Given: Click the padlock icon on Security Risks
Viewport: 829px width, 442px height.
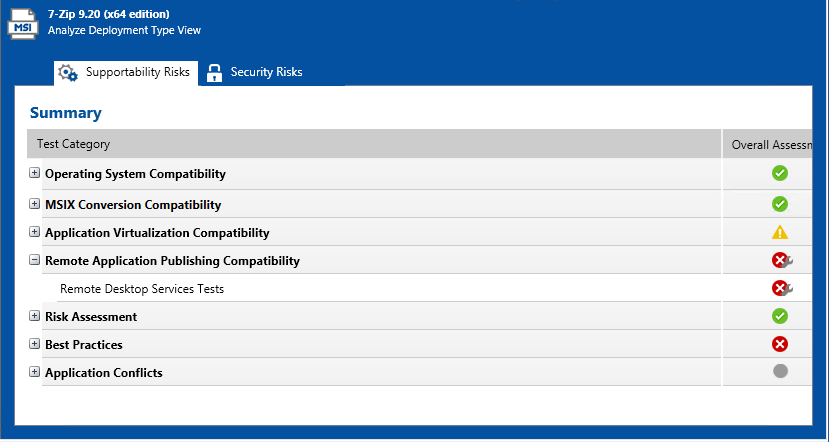Looking at the screenshot, I should [214, 72].
